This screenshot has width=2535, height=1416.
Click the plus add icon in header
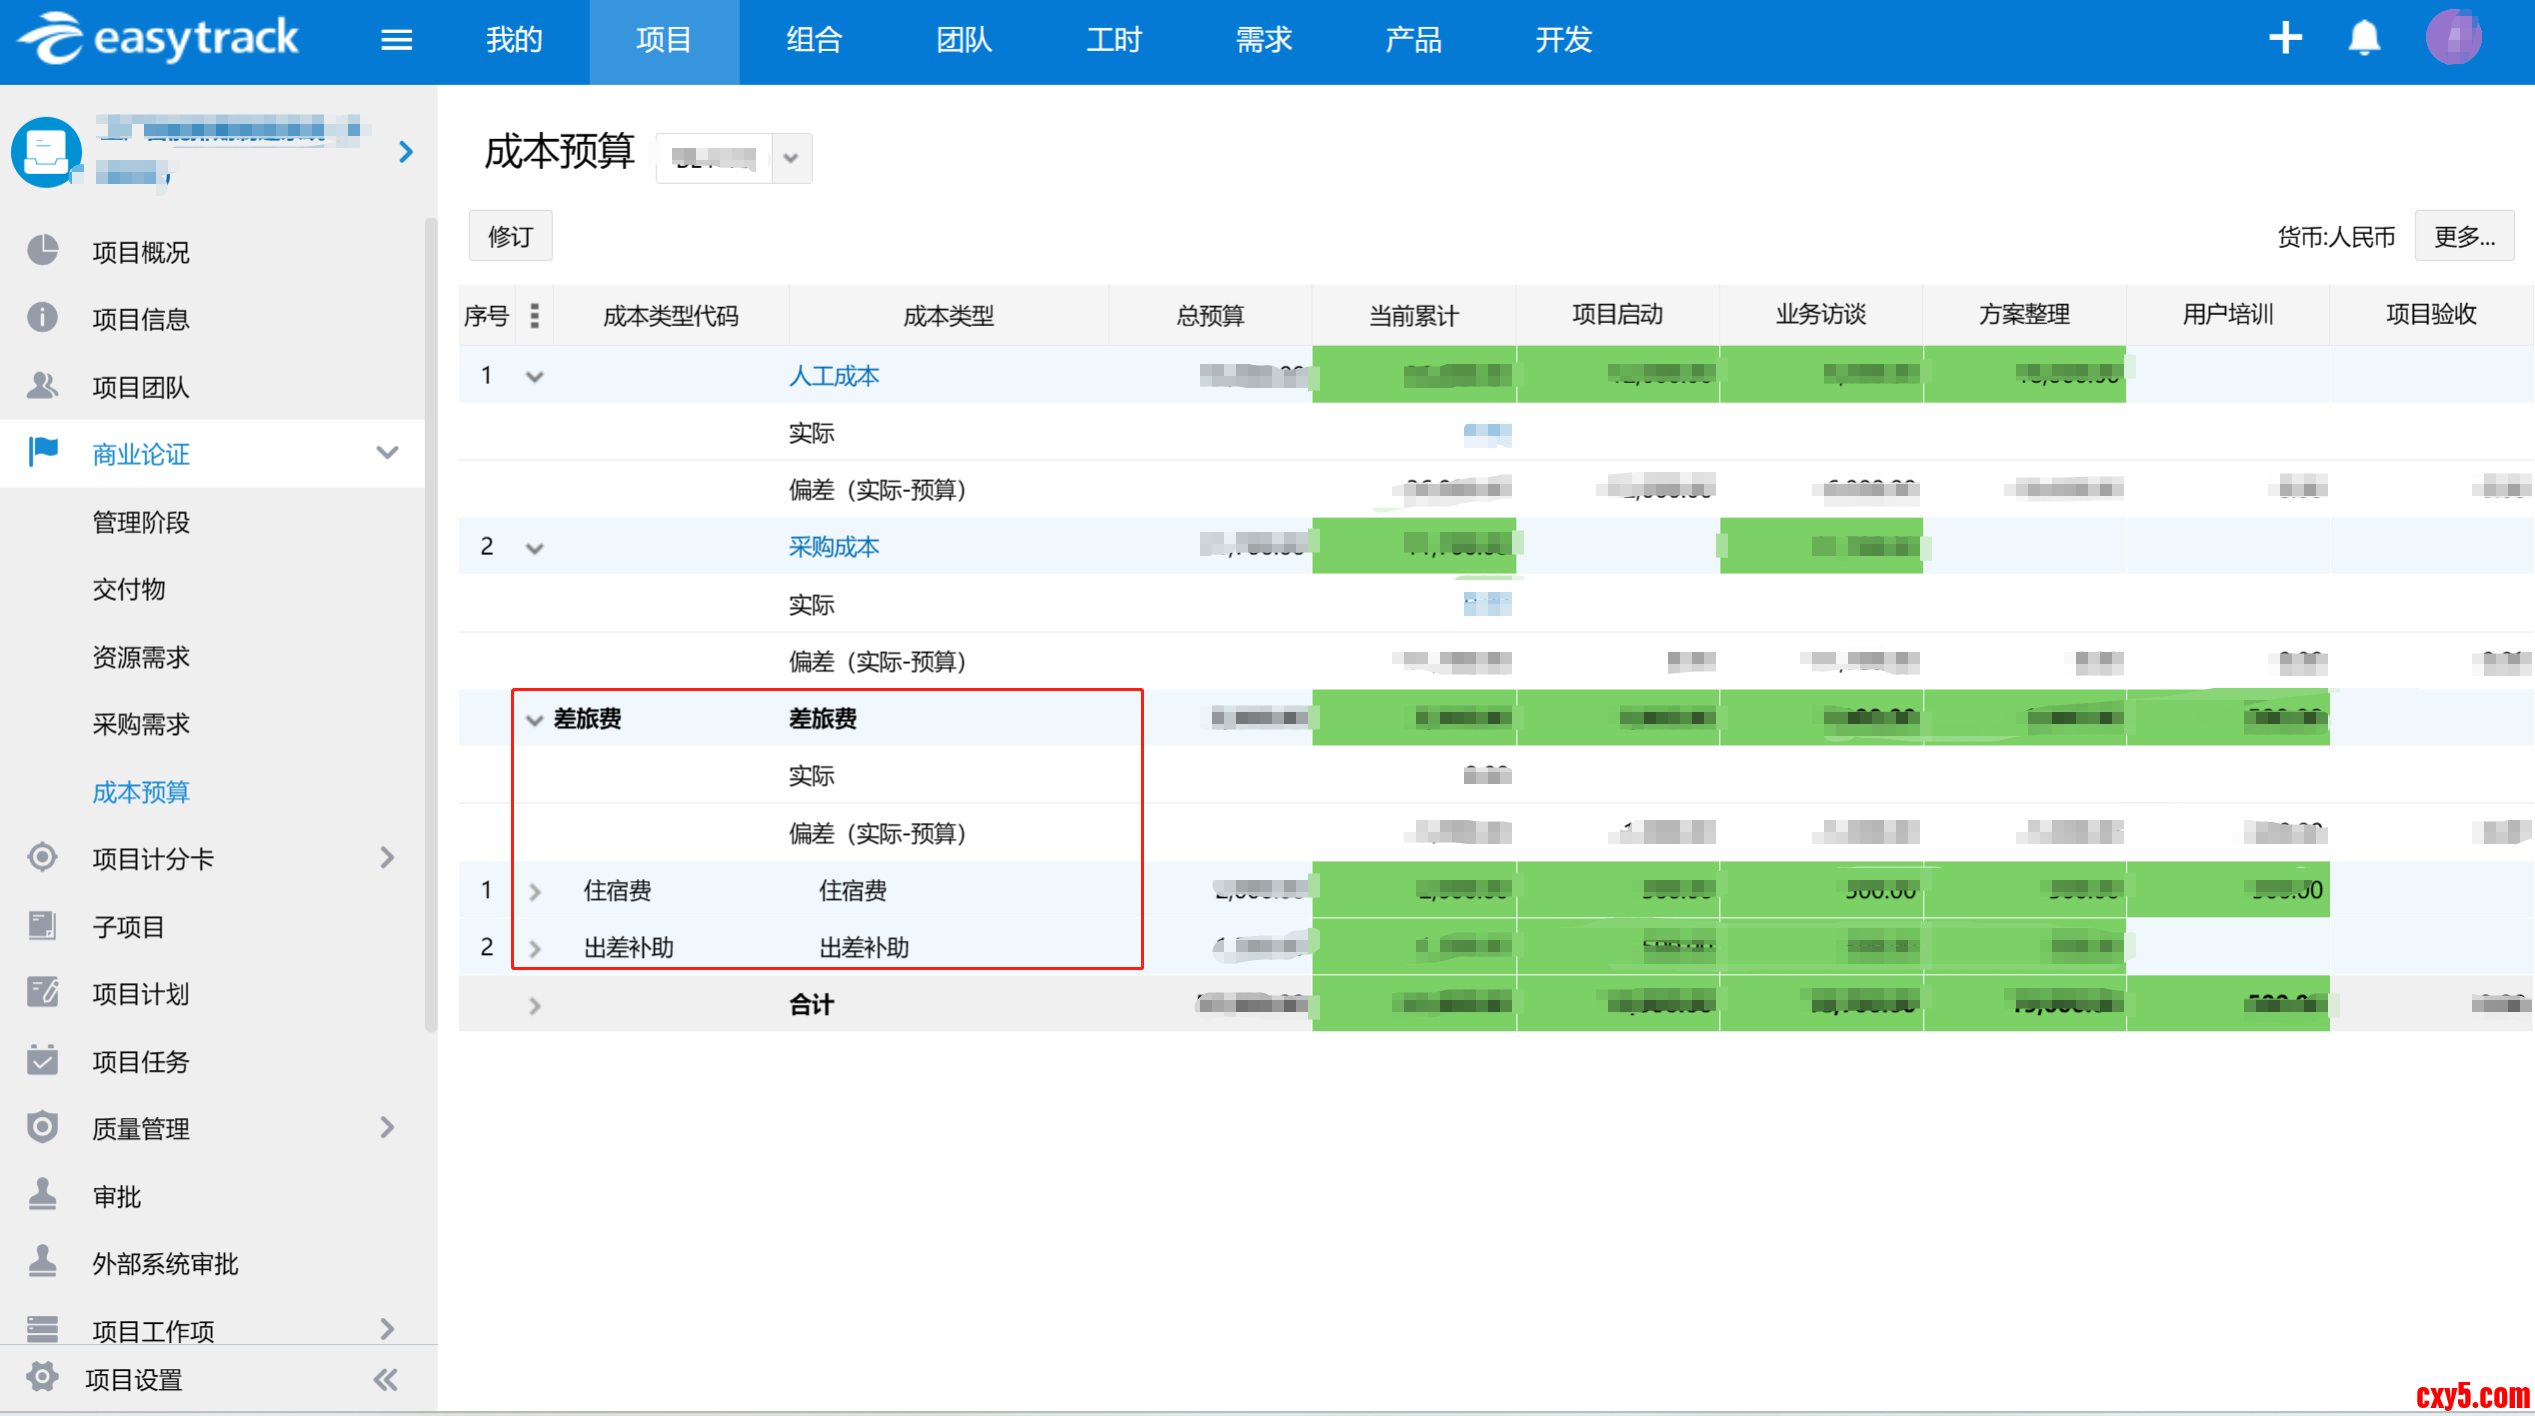(2285, 39)
